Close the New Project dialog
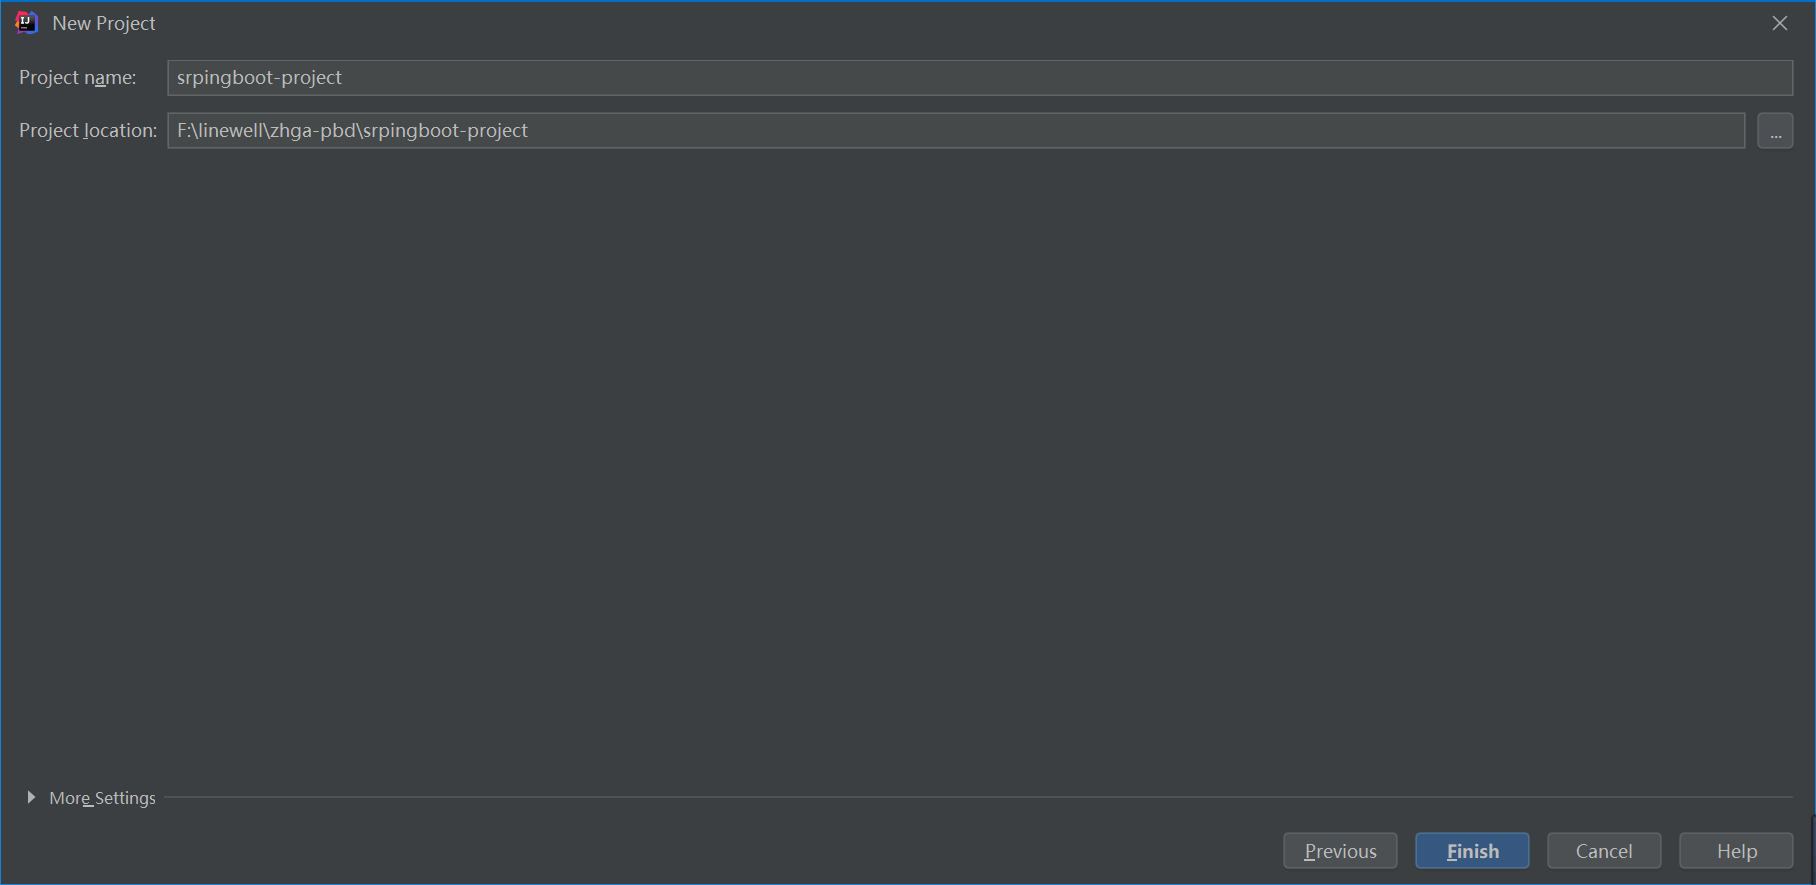This screenshot has height=885, width=1816. pyautogui.click(x=1780, y=23)
